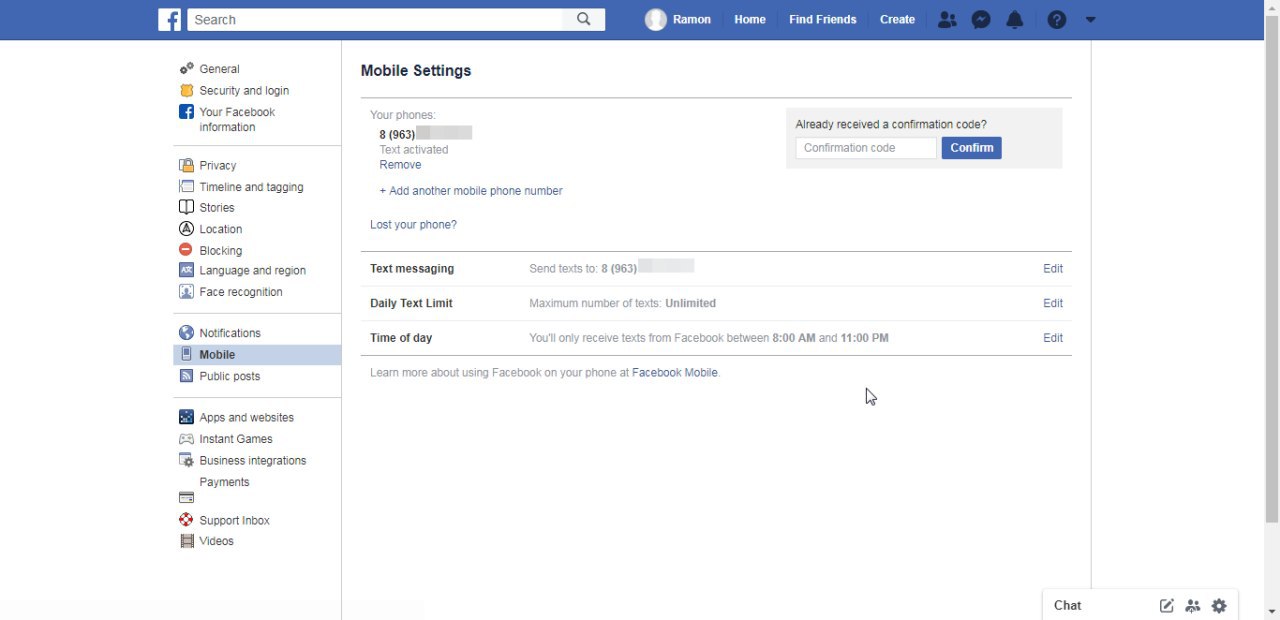This screenshot has width=1280, height=620.
Task: Edit the Text messaging setting
Action: pos(1053,269)
